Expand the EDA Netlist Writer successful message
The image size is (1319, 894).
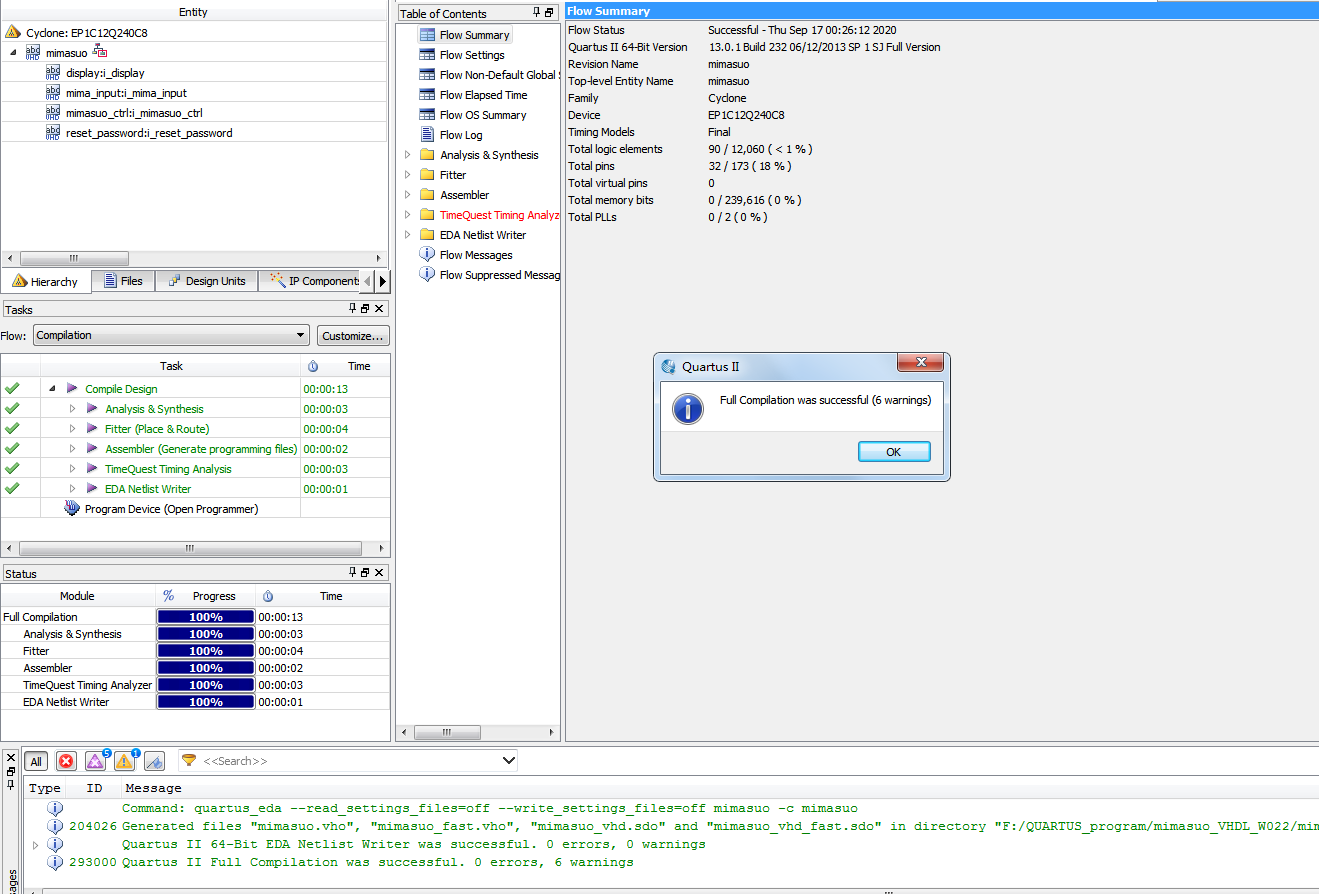coord(36,844)
